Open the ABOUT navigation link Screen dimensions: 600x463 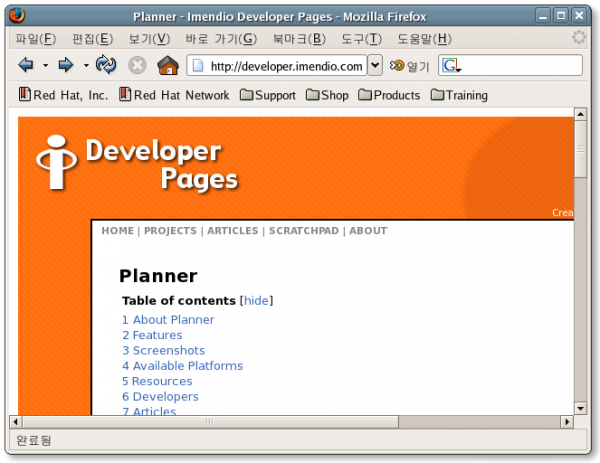[368, 231]
